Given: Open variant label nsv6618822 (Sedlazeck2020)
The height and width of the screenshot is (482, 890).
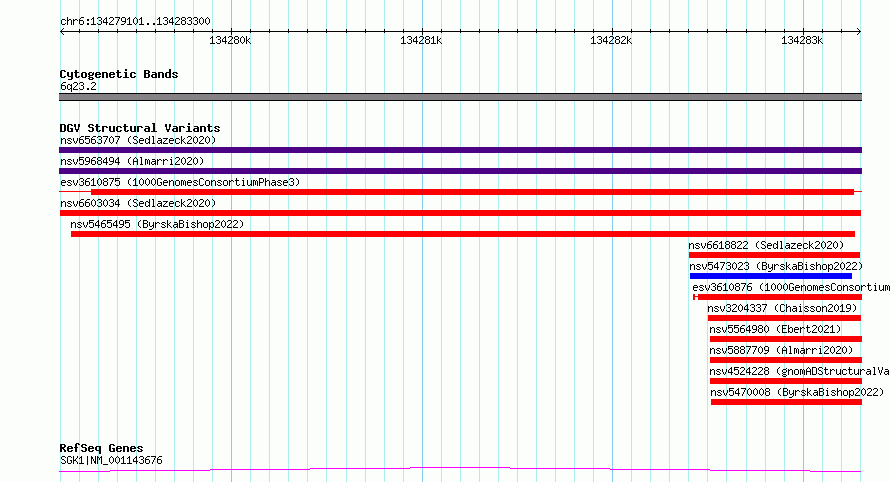Looking at the screenshot, I should tap(766, 245).
